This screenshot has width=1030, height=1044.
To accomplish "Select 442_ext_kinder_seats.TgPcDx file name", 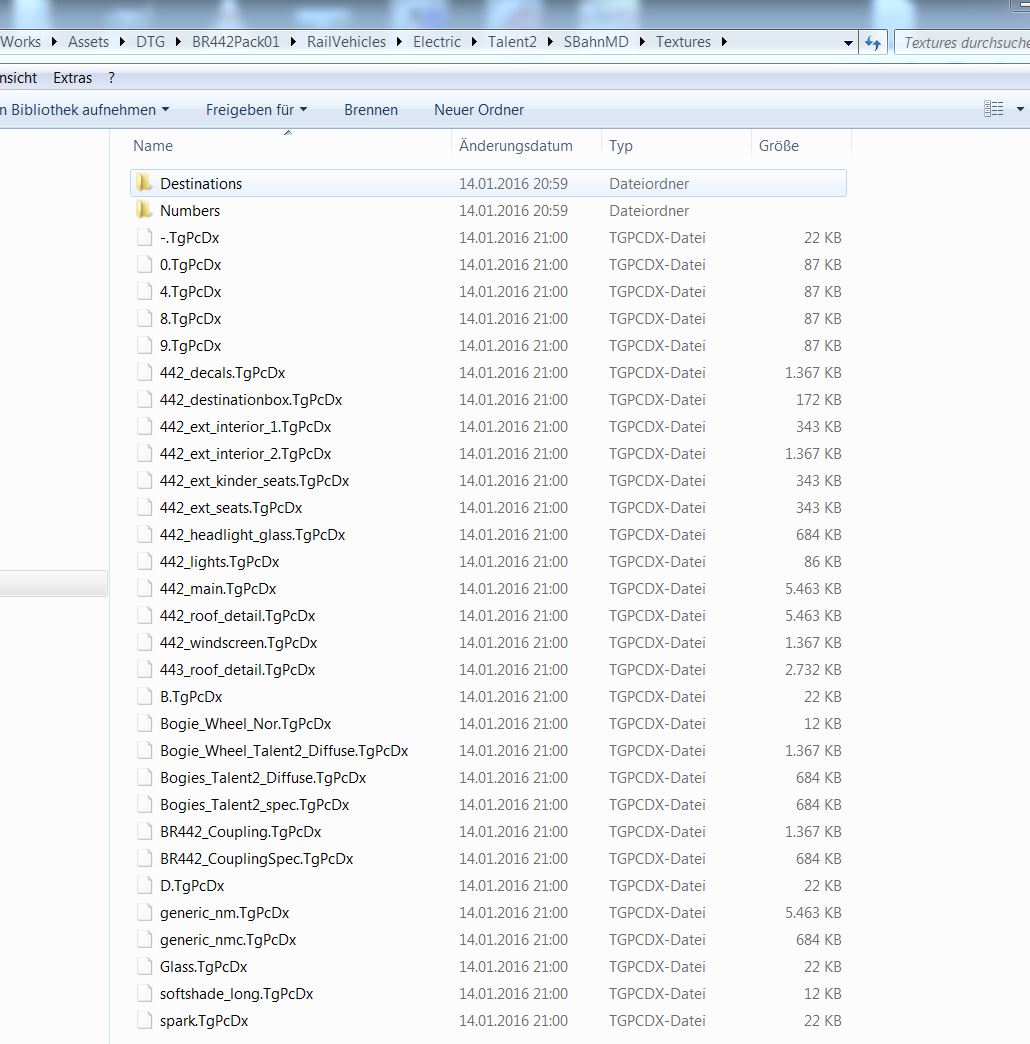I will click(254, 480).
